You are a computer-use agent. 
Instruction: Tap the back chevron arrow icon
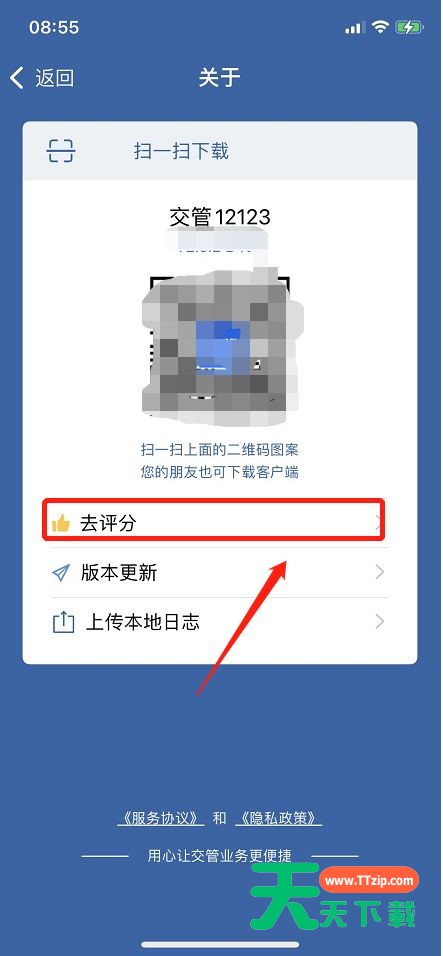[17, 78]
